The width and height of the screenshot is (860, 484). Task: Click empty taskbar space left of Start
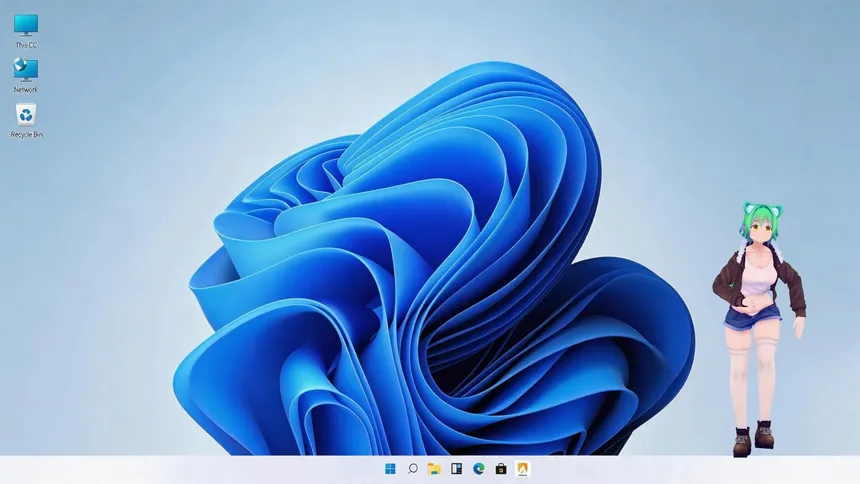[200, 468]
